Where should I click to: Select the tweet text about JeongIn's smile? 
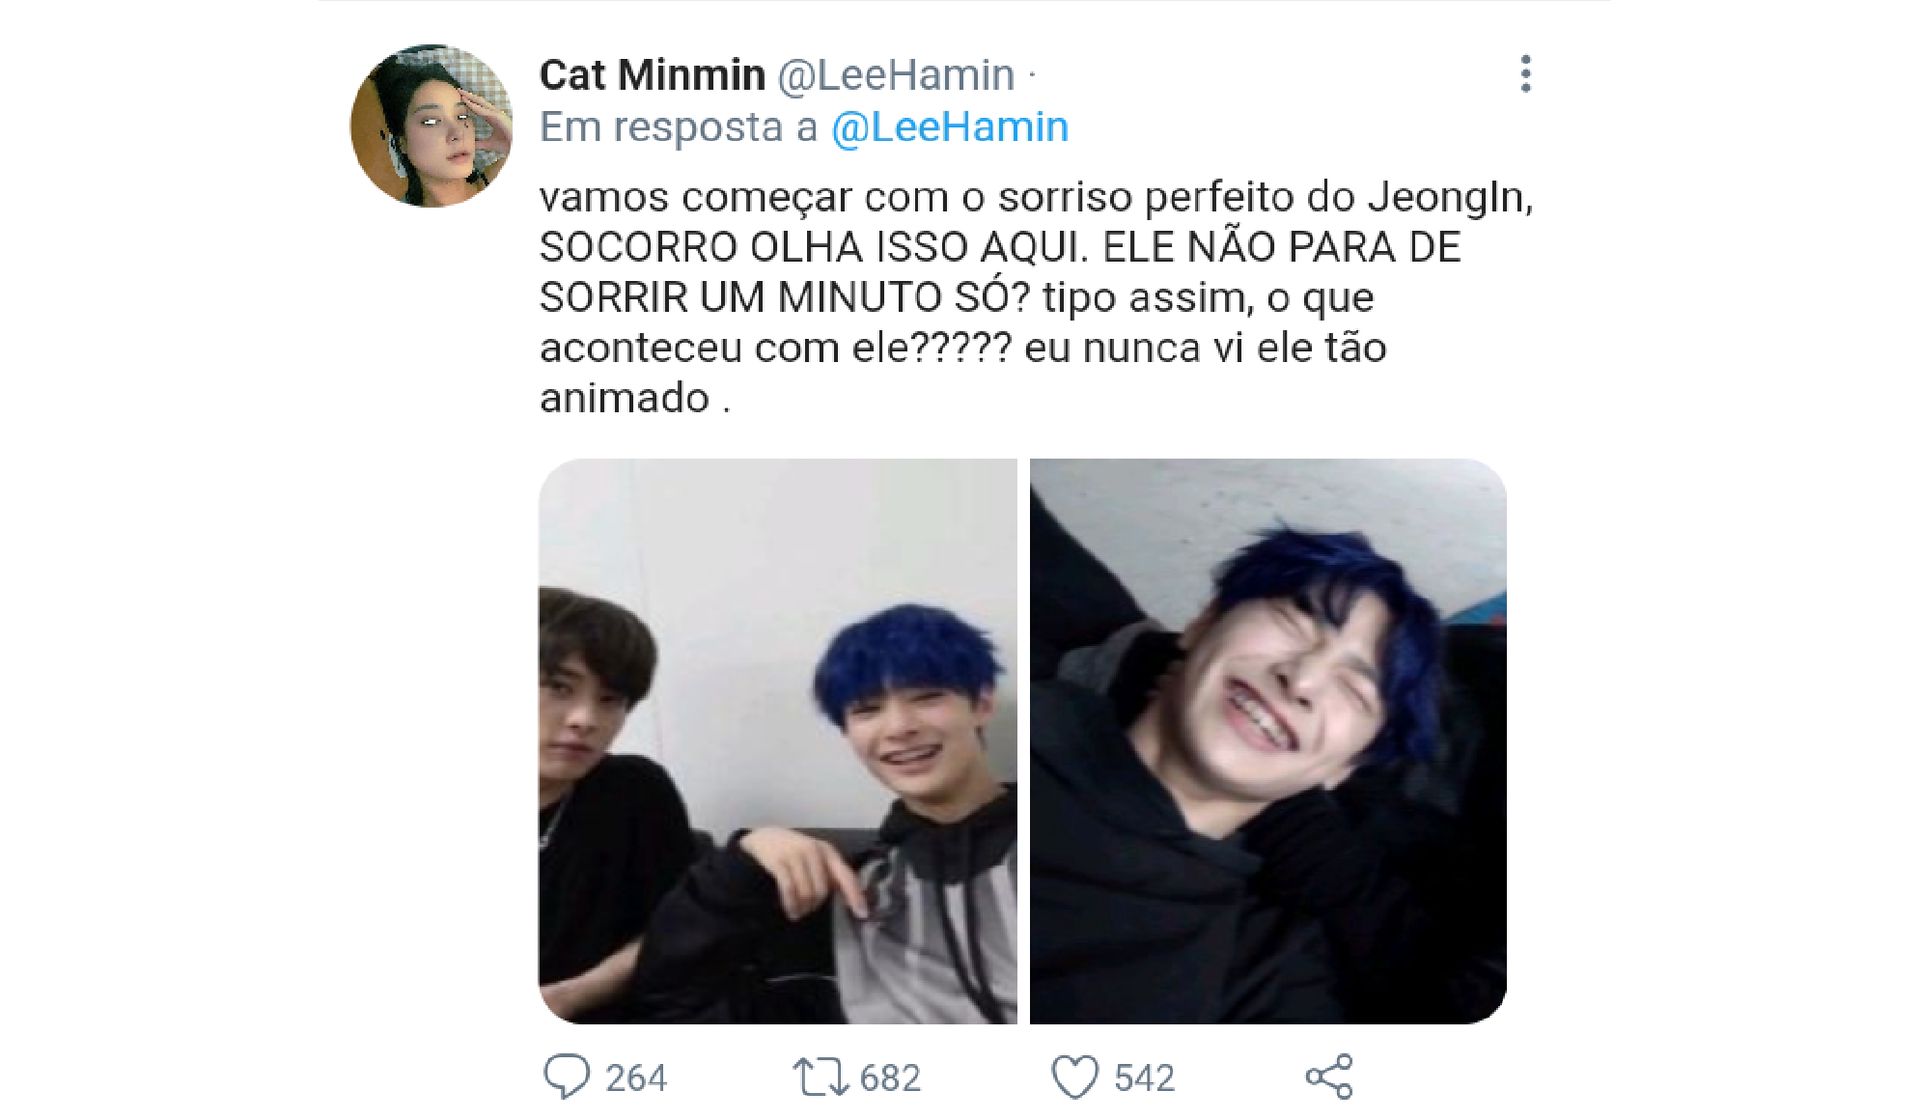click(1036, 297)
